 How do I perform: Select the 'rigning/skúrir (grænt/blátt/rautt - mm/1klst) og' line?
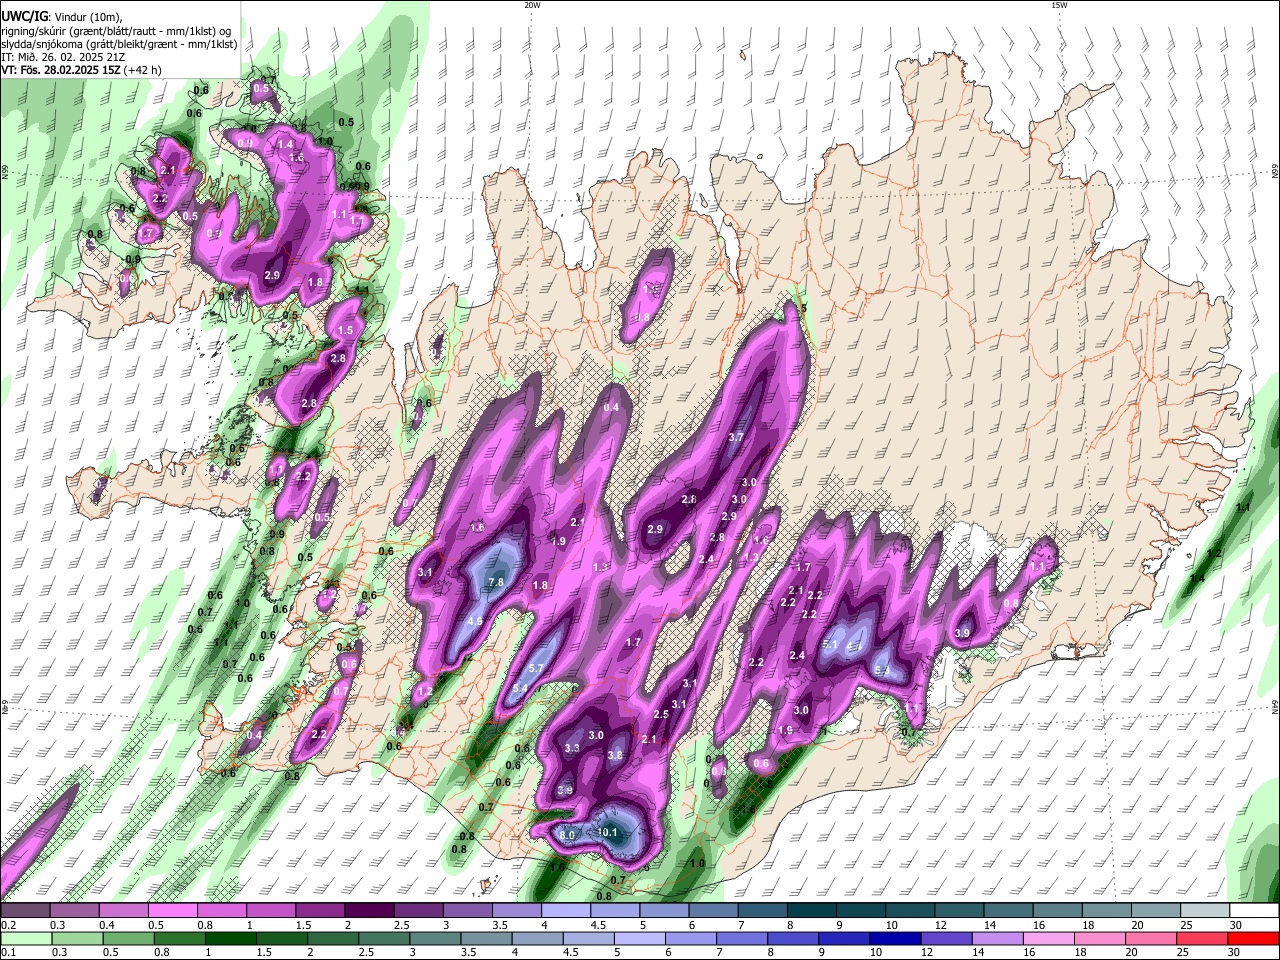(116, 31)
